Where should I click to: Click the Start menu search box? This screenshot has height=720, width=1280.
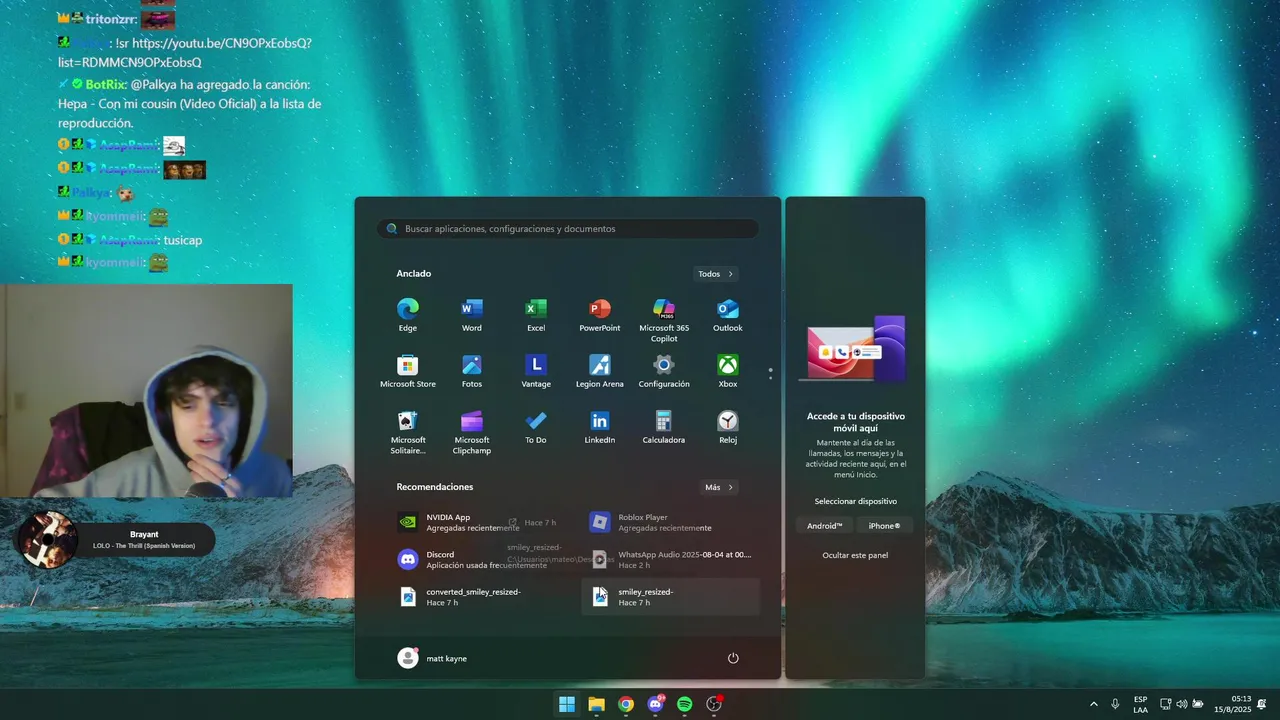point(568,229)
